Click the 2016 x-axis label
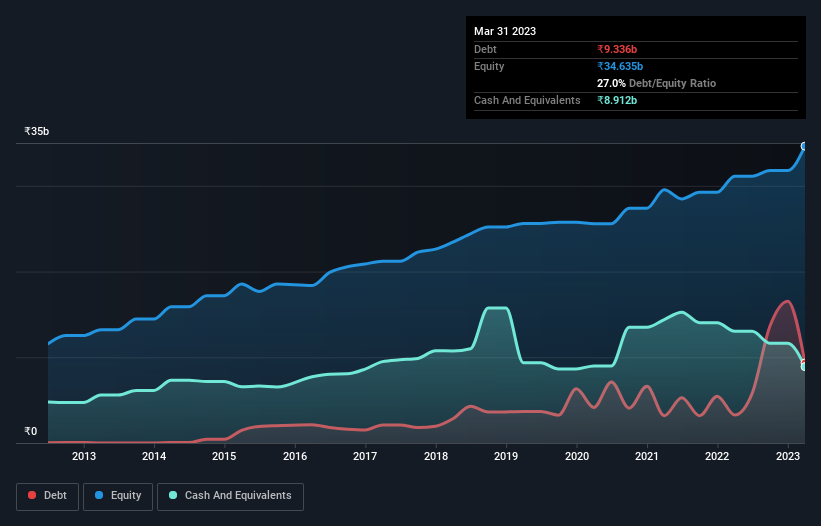The height and width of the screenshot is (526, 821). tap(295, 456)
